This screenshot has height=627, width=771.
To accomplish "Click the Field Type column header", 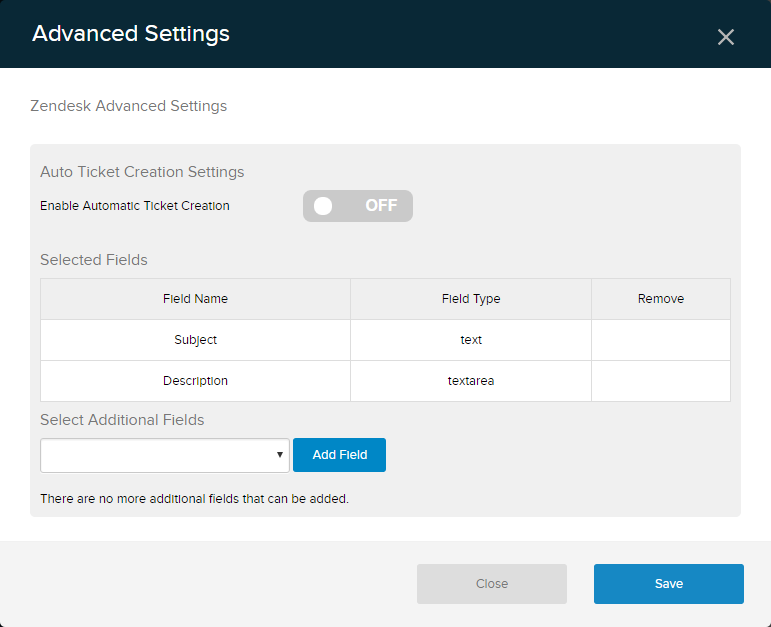I will 470,299.
